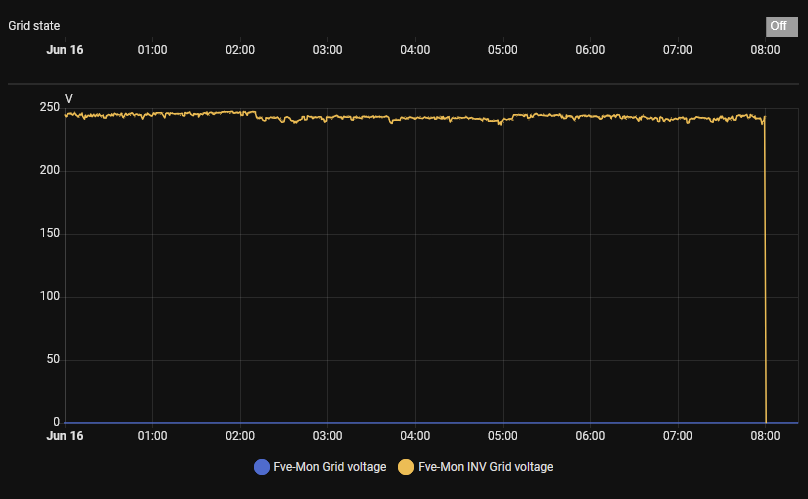
Task: Click the 250 value on the voltage axis
Action: pyautogui.click(x=49, y=108)
